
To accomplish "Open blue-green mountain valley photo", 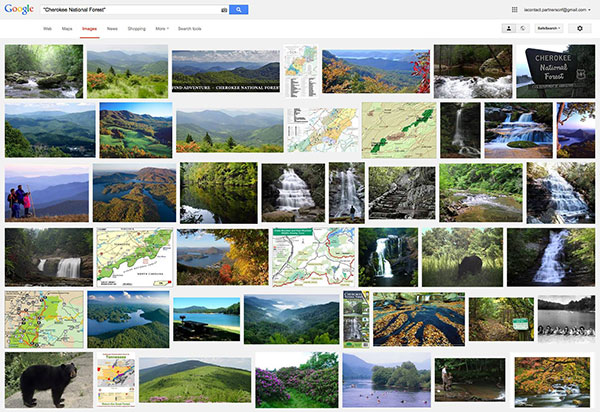I will point(50,130).
